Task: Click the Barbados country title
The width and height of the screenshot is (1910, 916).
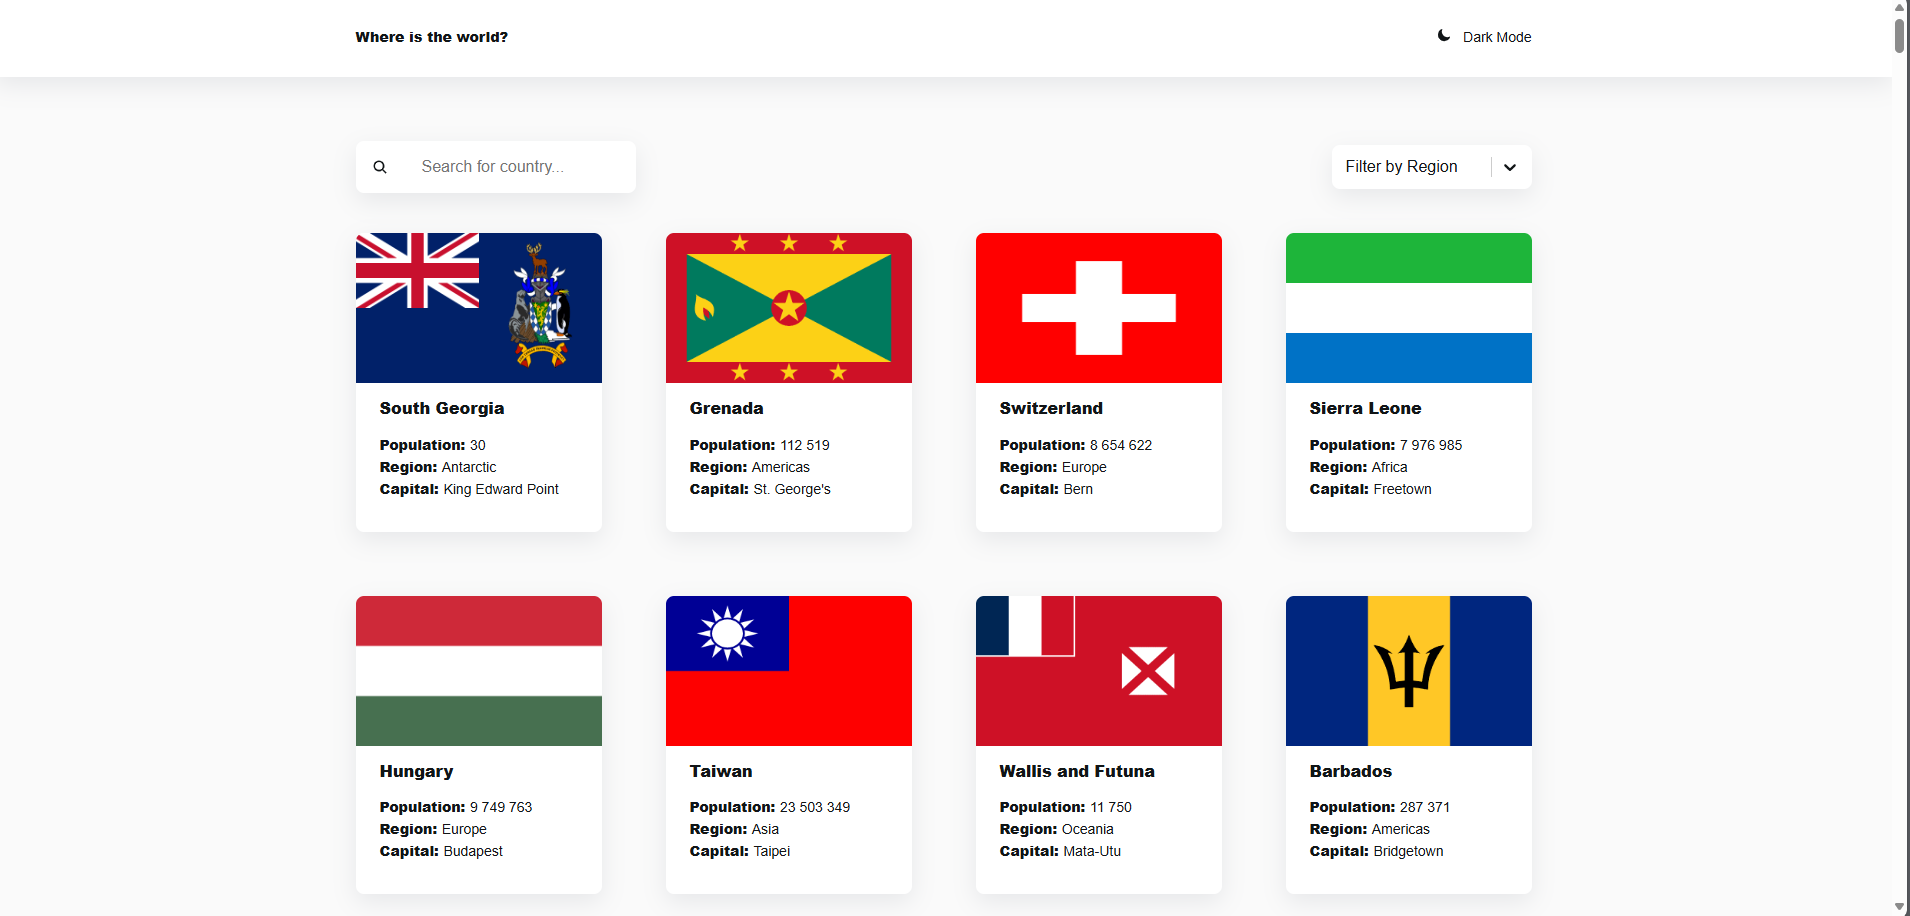Action: 1350,771
